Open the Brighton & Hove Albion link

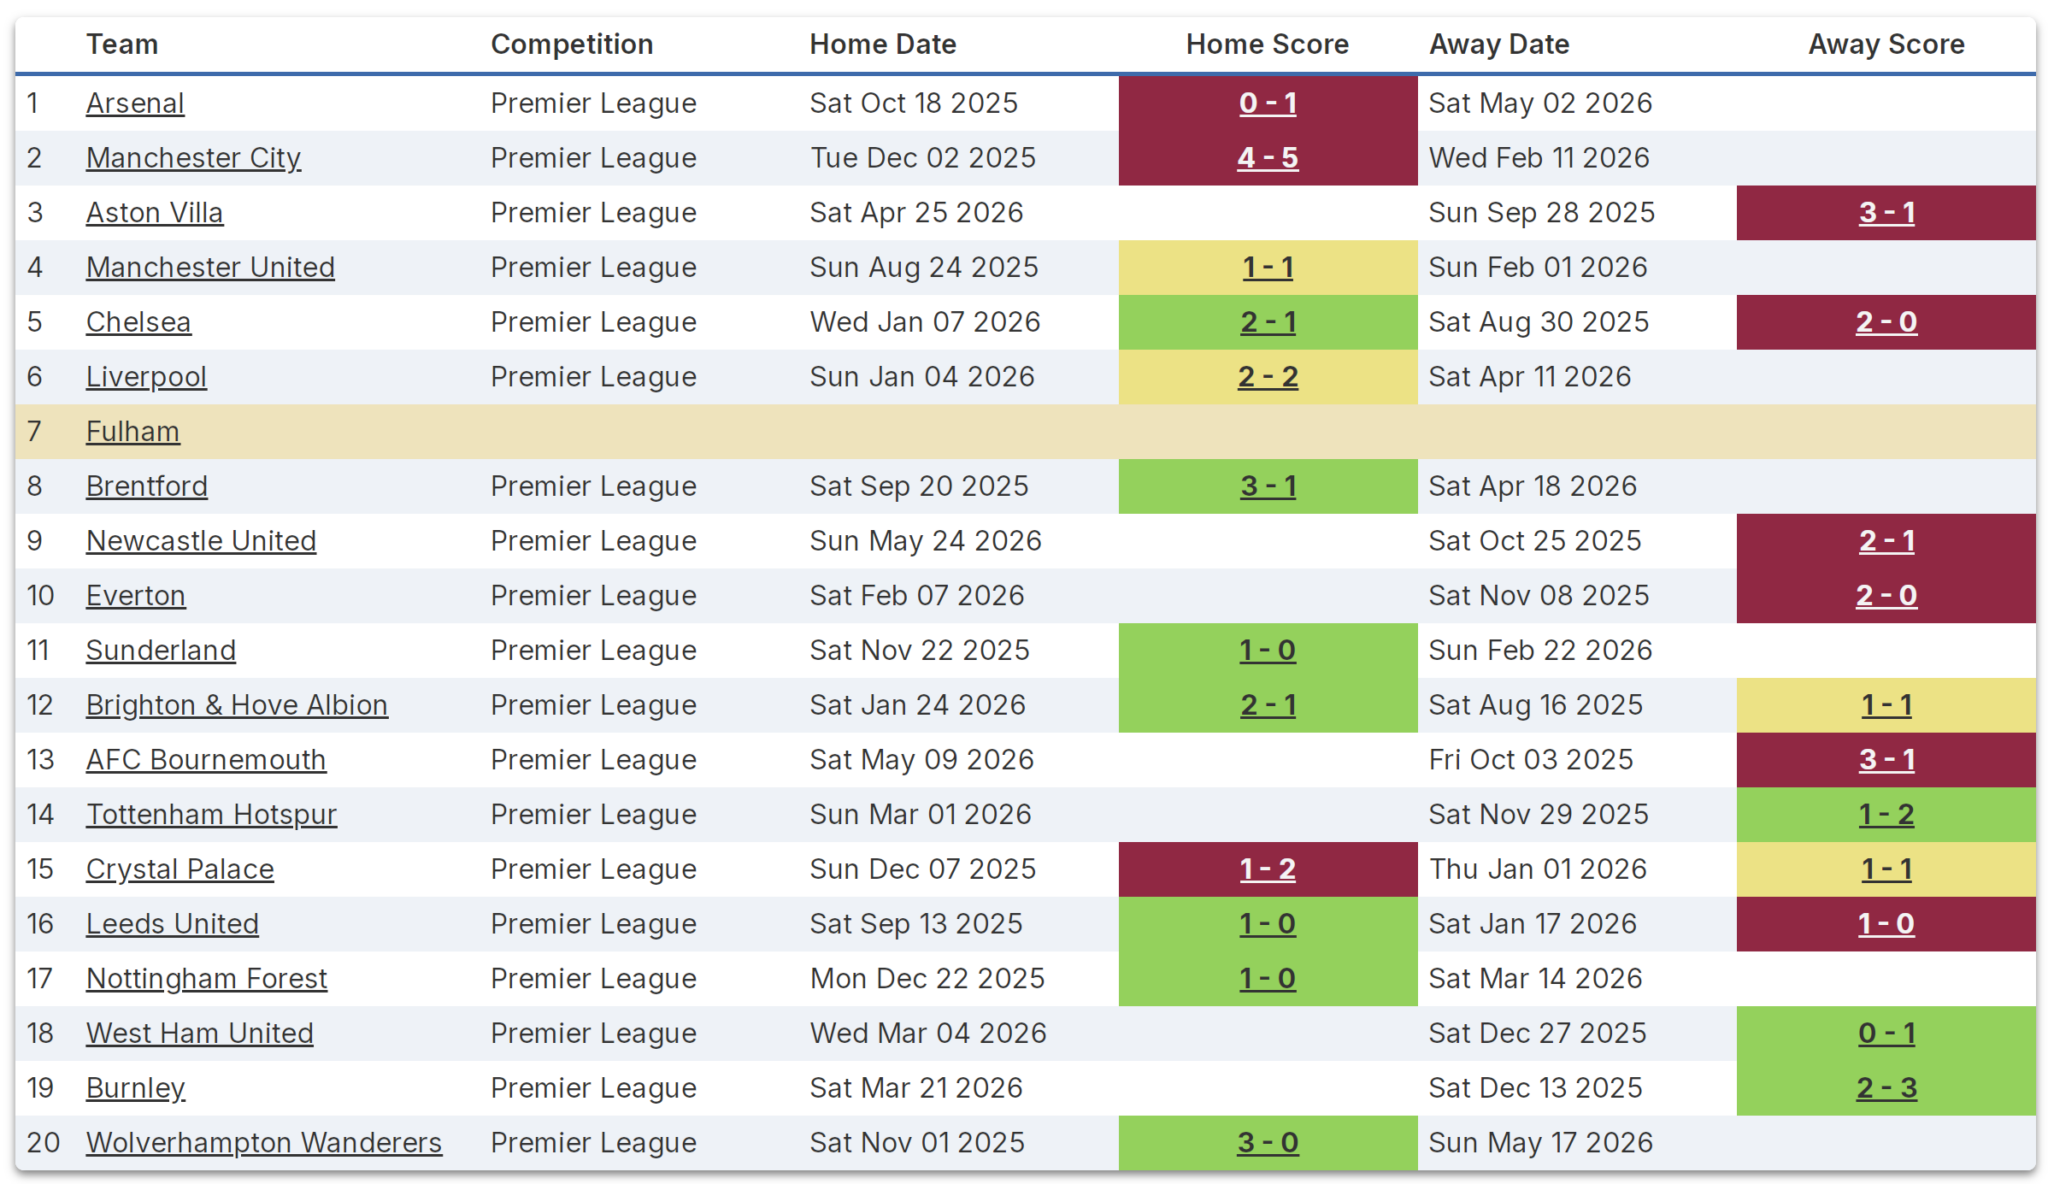237,705
